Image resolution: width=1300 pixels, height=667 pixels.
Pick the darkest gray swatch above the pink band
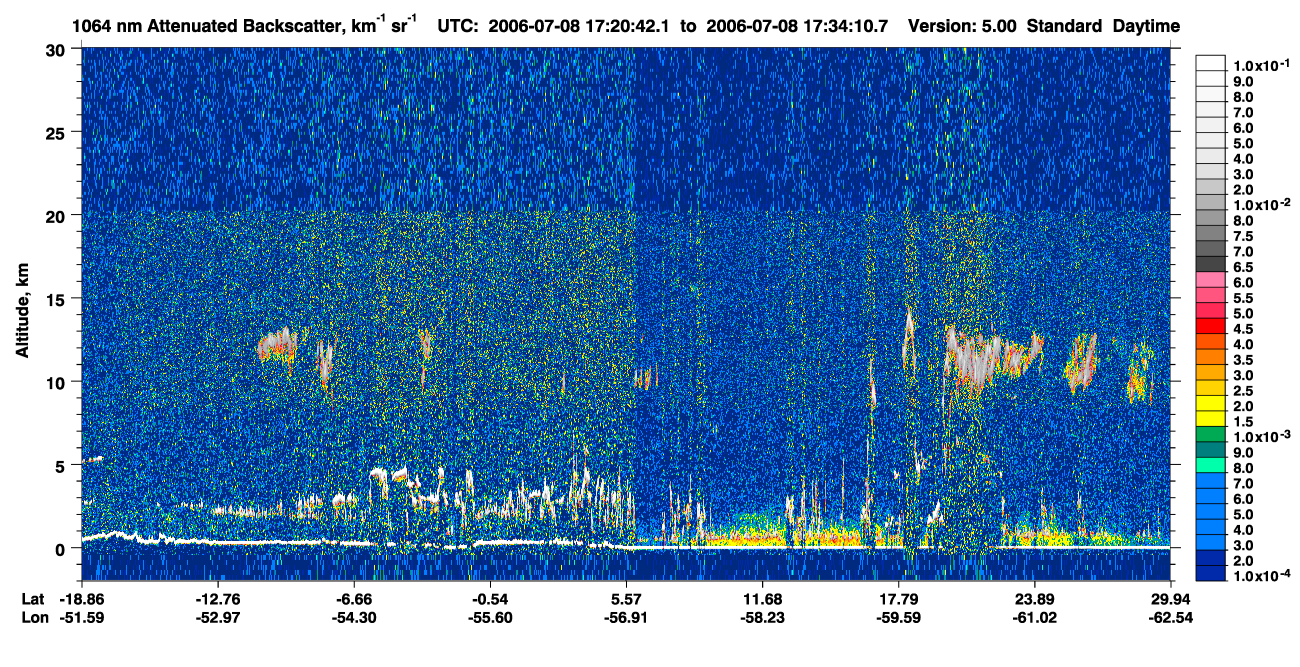(x=1210, y=264)
